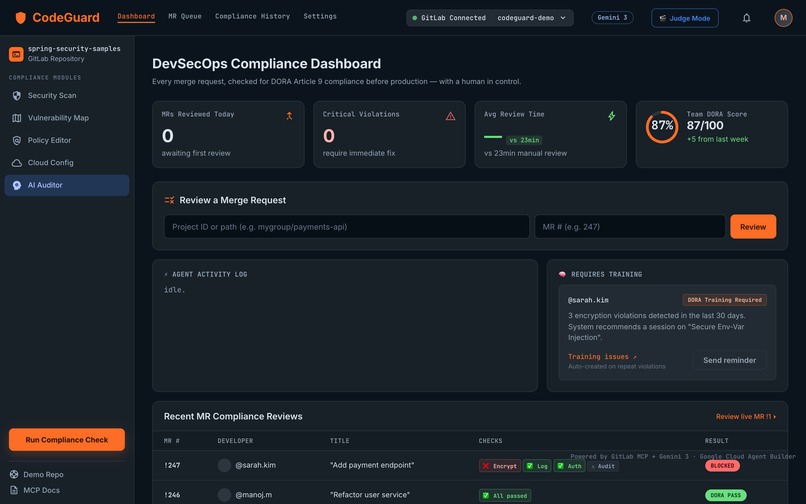Click the Send reminder button
Screen dimensions: 806x504
pos(729,360)
